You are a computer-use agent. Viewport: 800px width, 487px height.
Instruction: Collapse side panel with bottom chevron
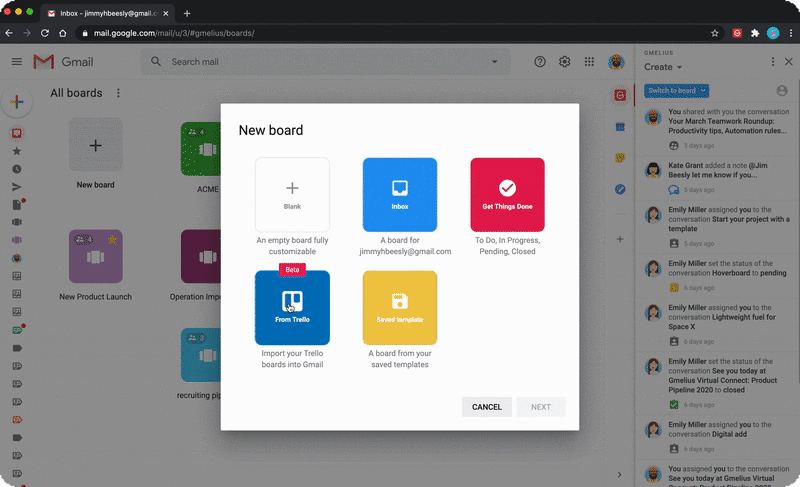pyautogui.click(x=619, y=474)
